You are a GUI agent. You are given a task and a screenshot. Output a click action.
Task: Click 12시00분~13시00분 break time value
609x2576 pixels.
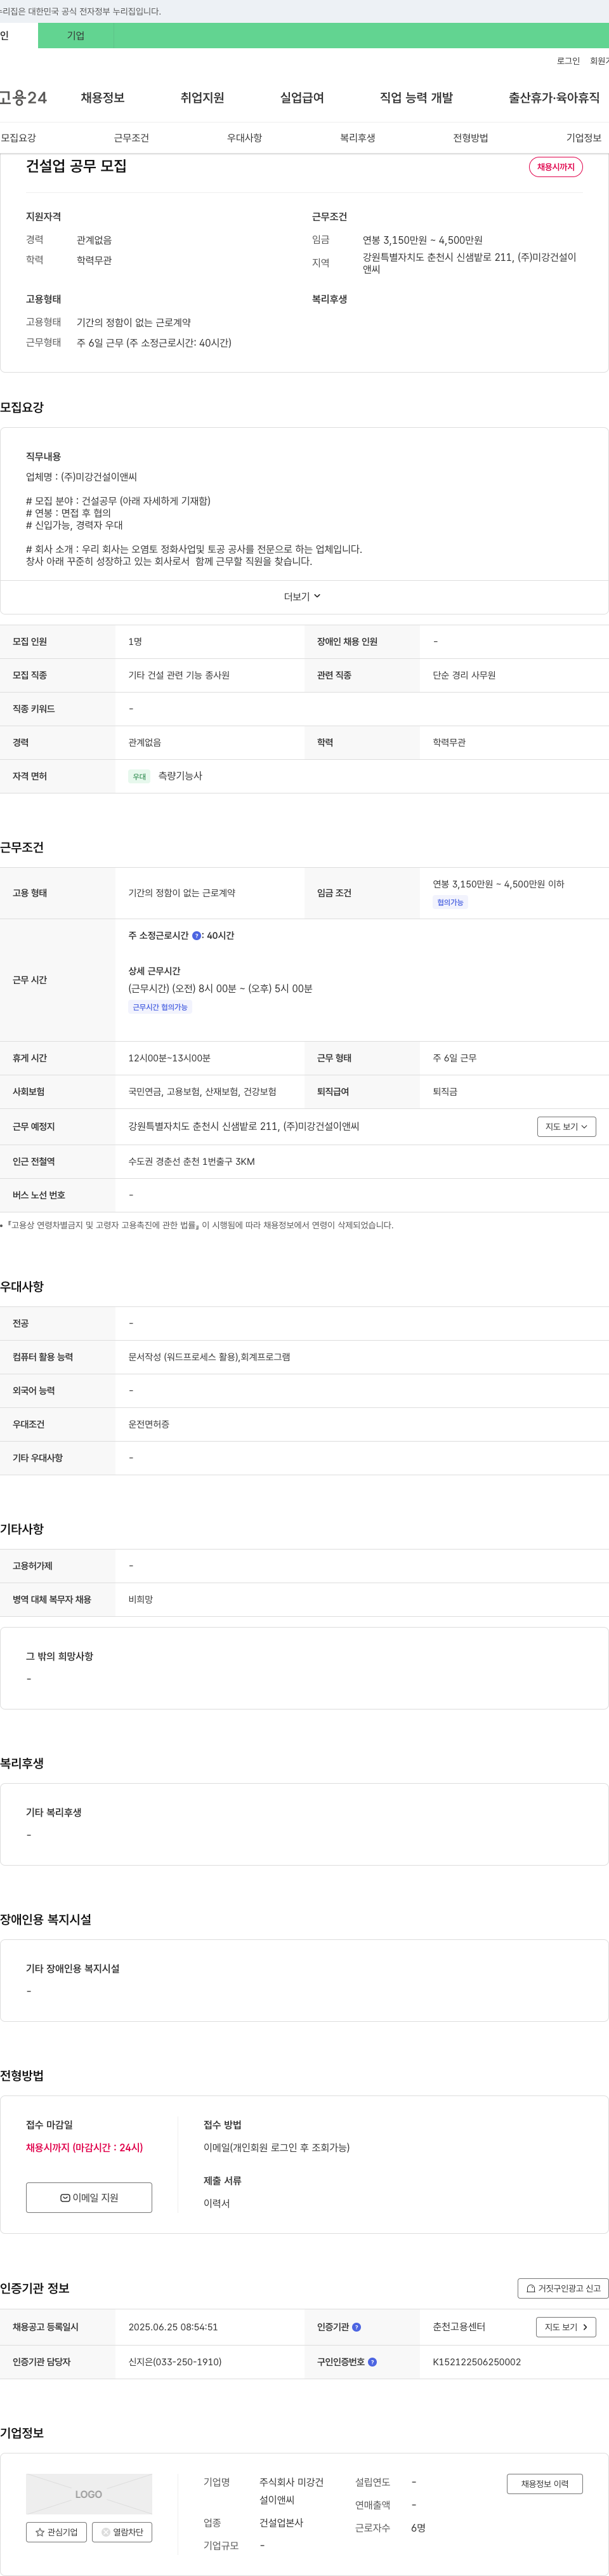pos(169,1058)
